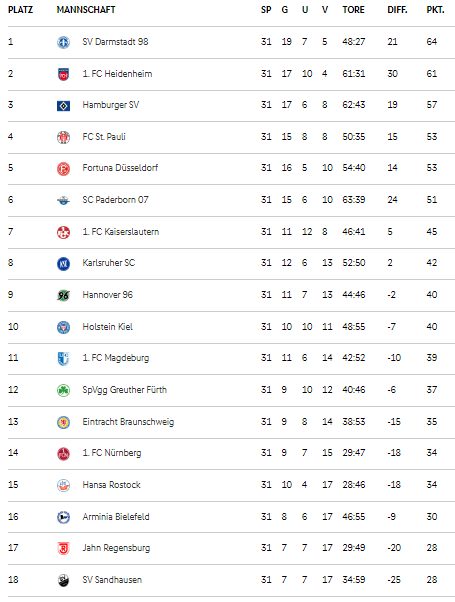
Task: Click the Karlsruher SC blue crest
Action: coord(63,263)
